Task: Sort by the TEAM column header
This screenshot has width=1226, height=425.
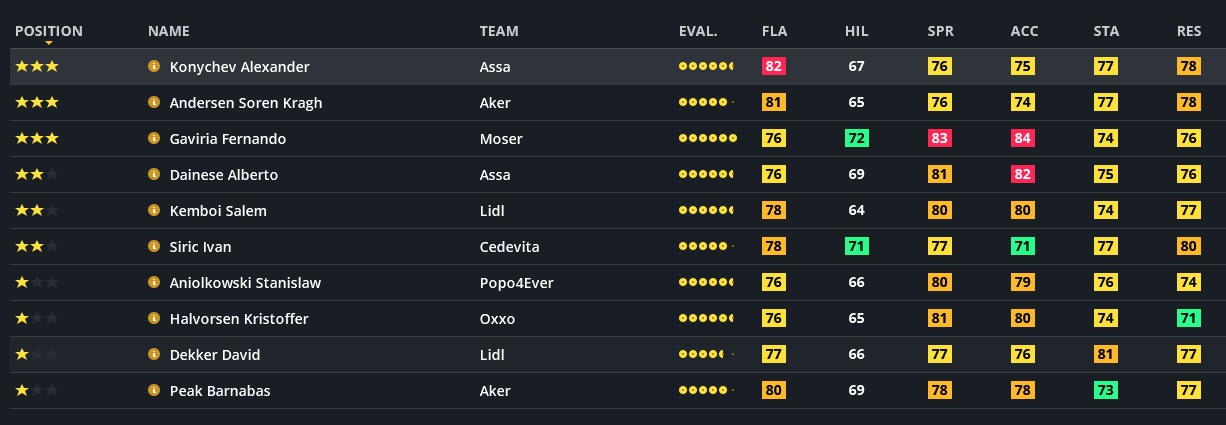Action: [499, 31]
